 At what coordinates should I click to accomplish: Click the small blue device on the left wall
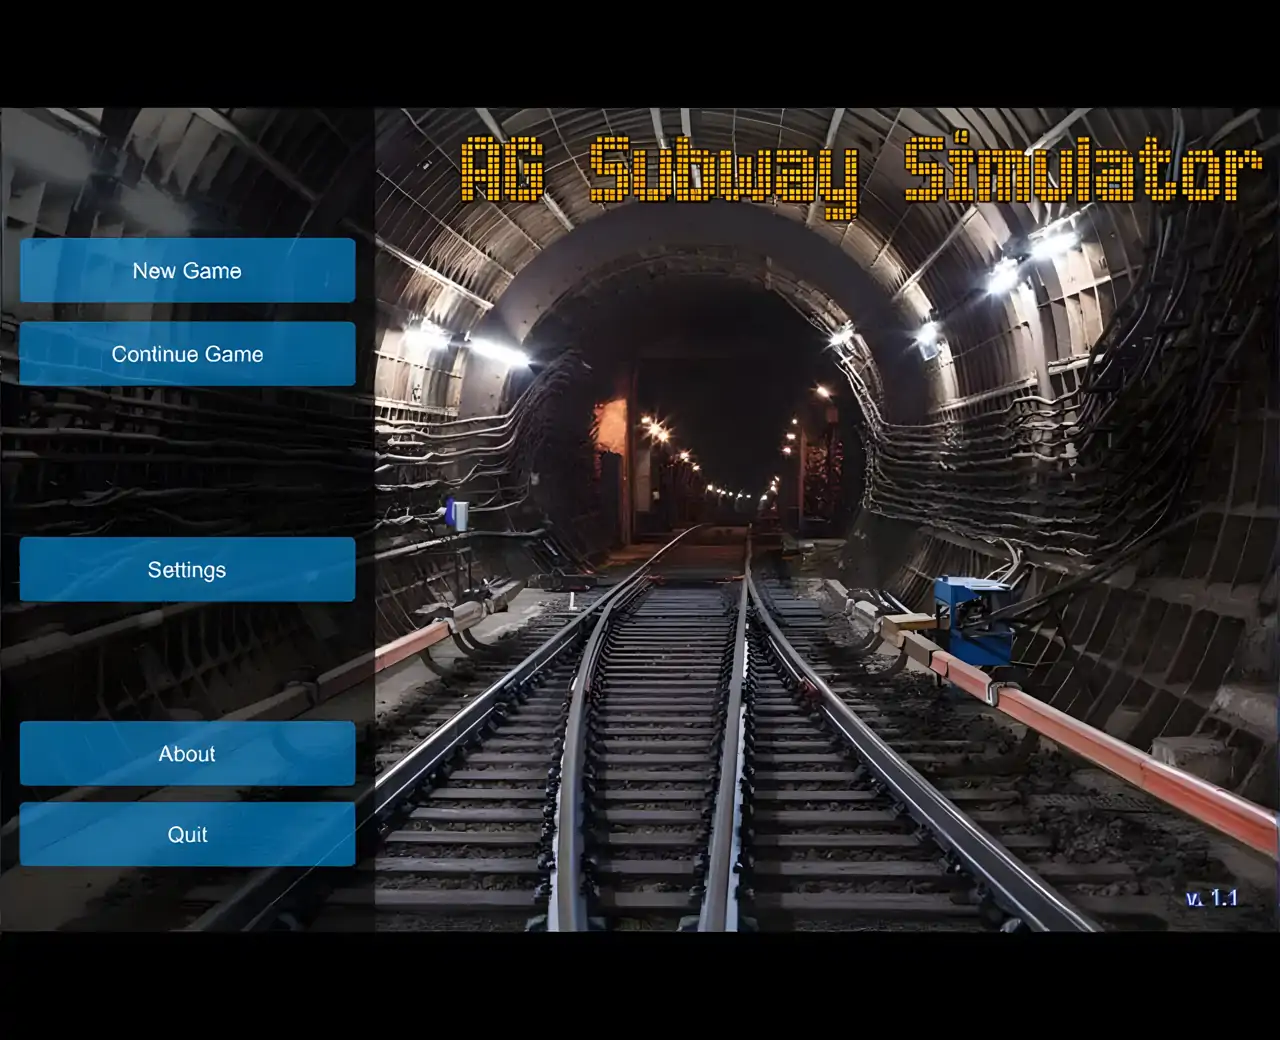coord(457,514)
